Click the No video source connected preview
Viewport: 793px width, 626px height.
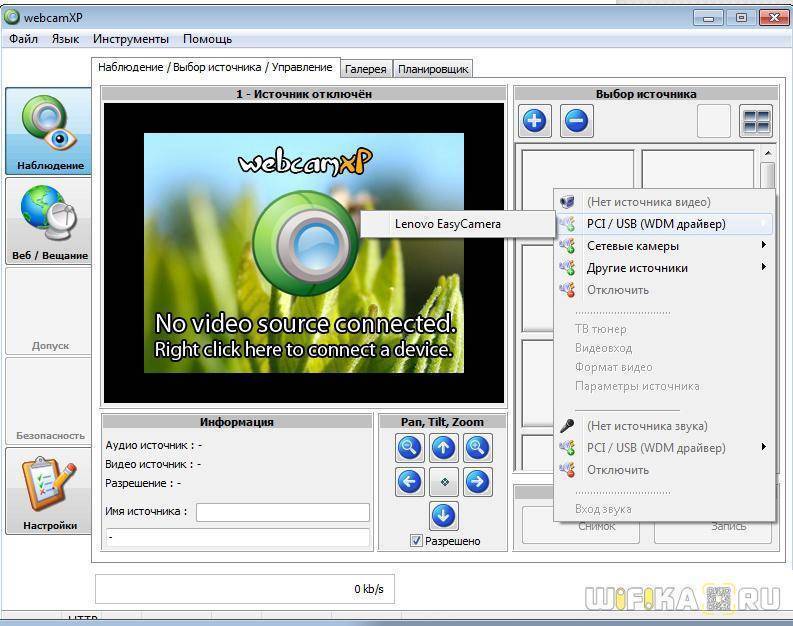pos(304,253)
